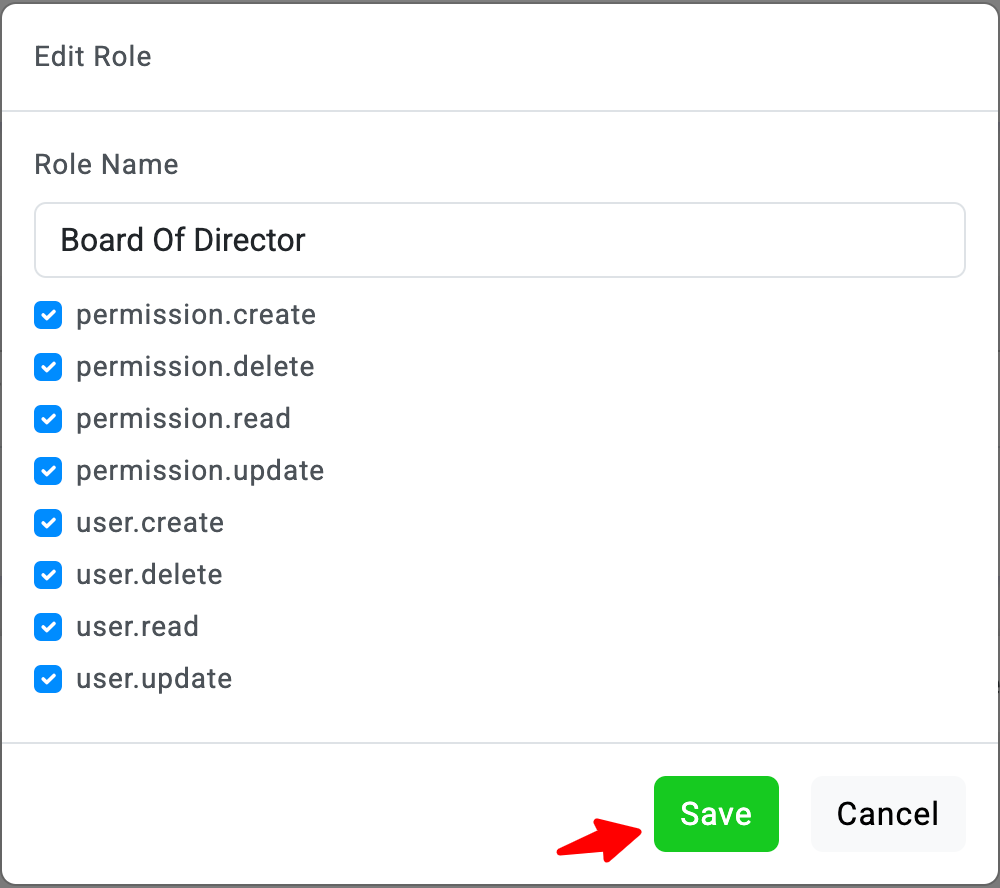Viewport: 1000px width, 888px height.
Task: Click the Role Name field label
Action: (106, 164)
